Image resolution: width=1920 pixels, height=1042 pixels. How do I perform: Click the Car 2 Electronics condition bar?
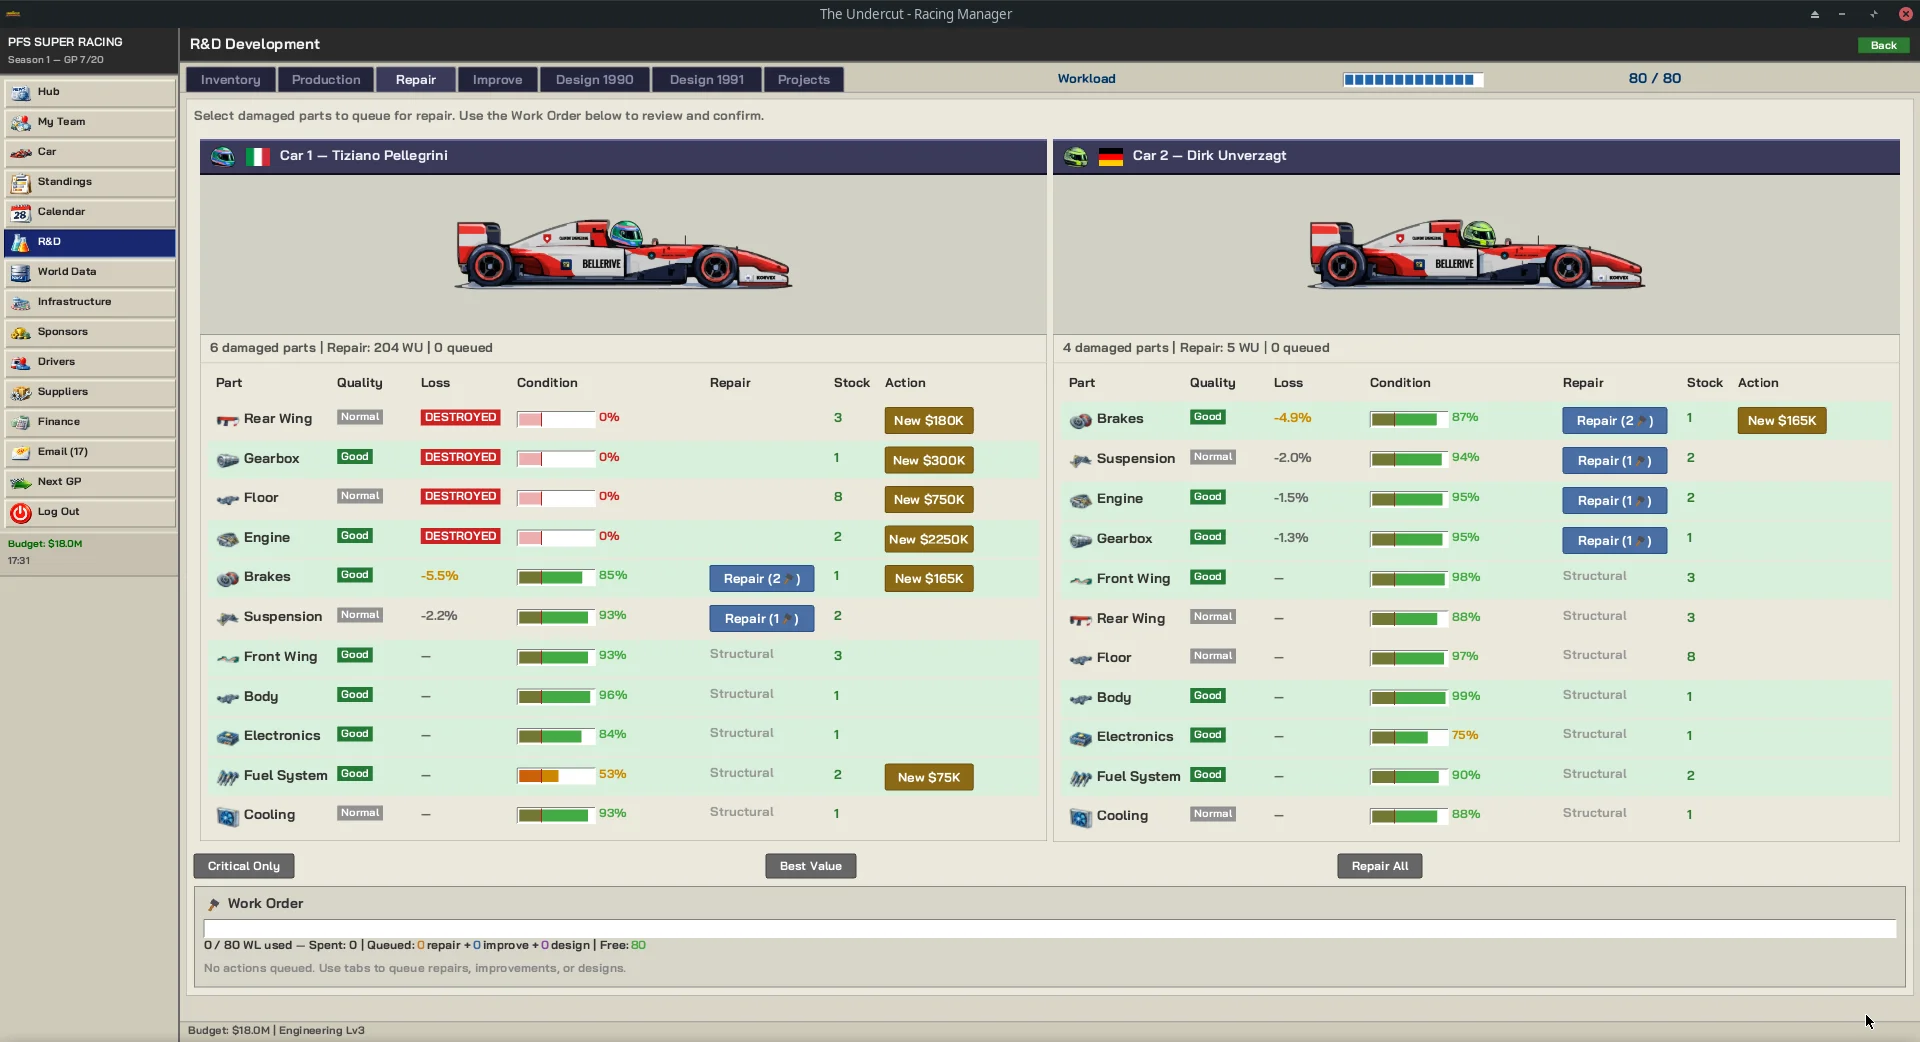pos(1408,737)
